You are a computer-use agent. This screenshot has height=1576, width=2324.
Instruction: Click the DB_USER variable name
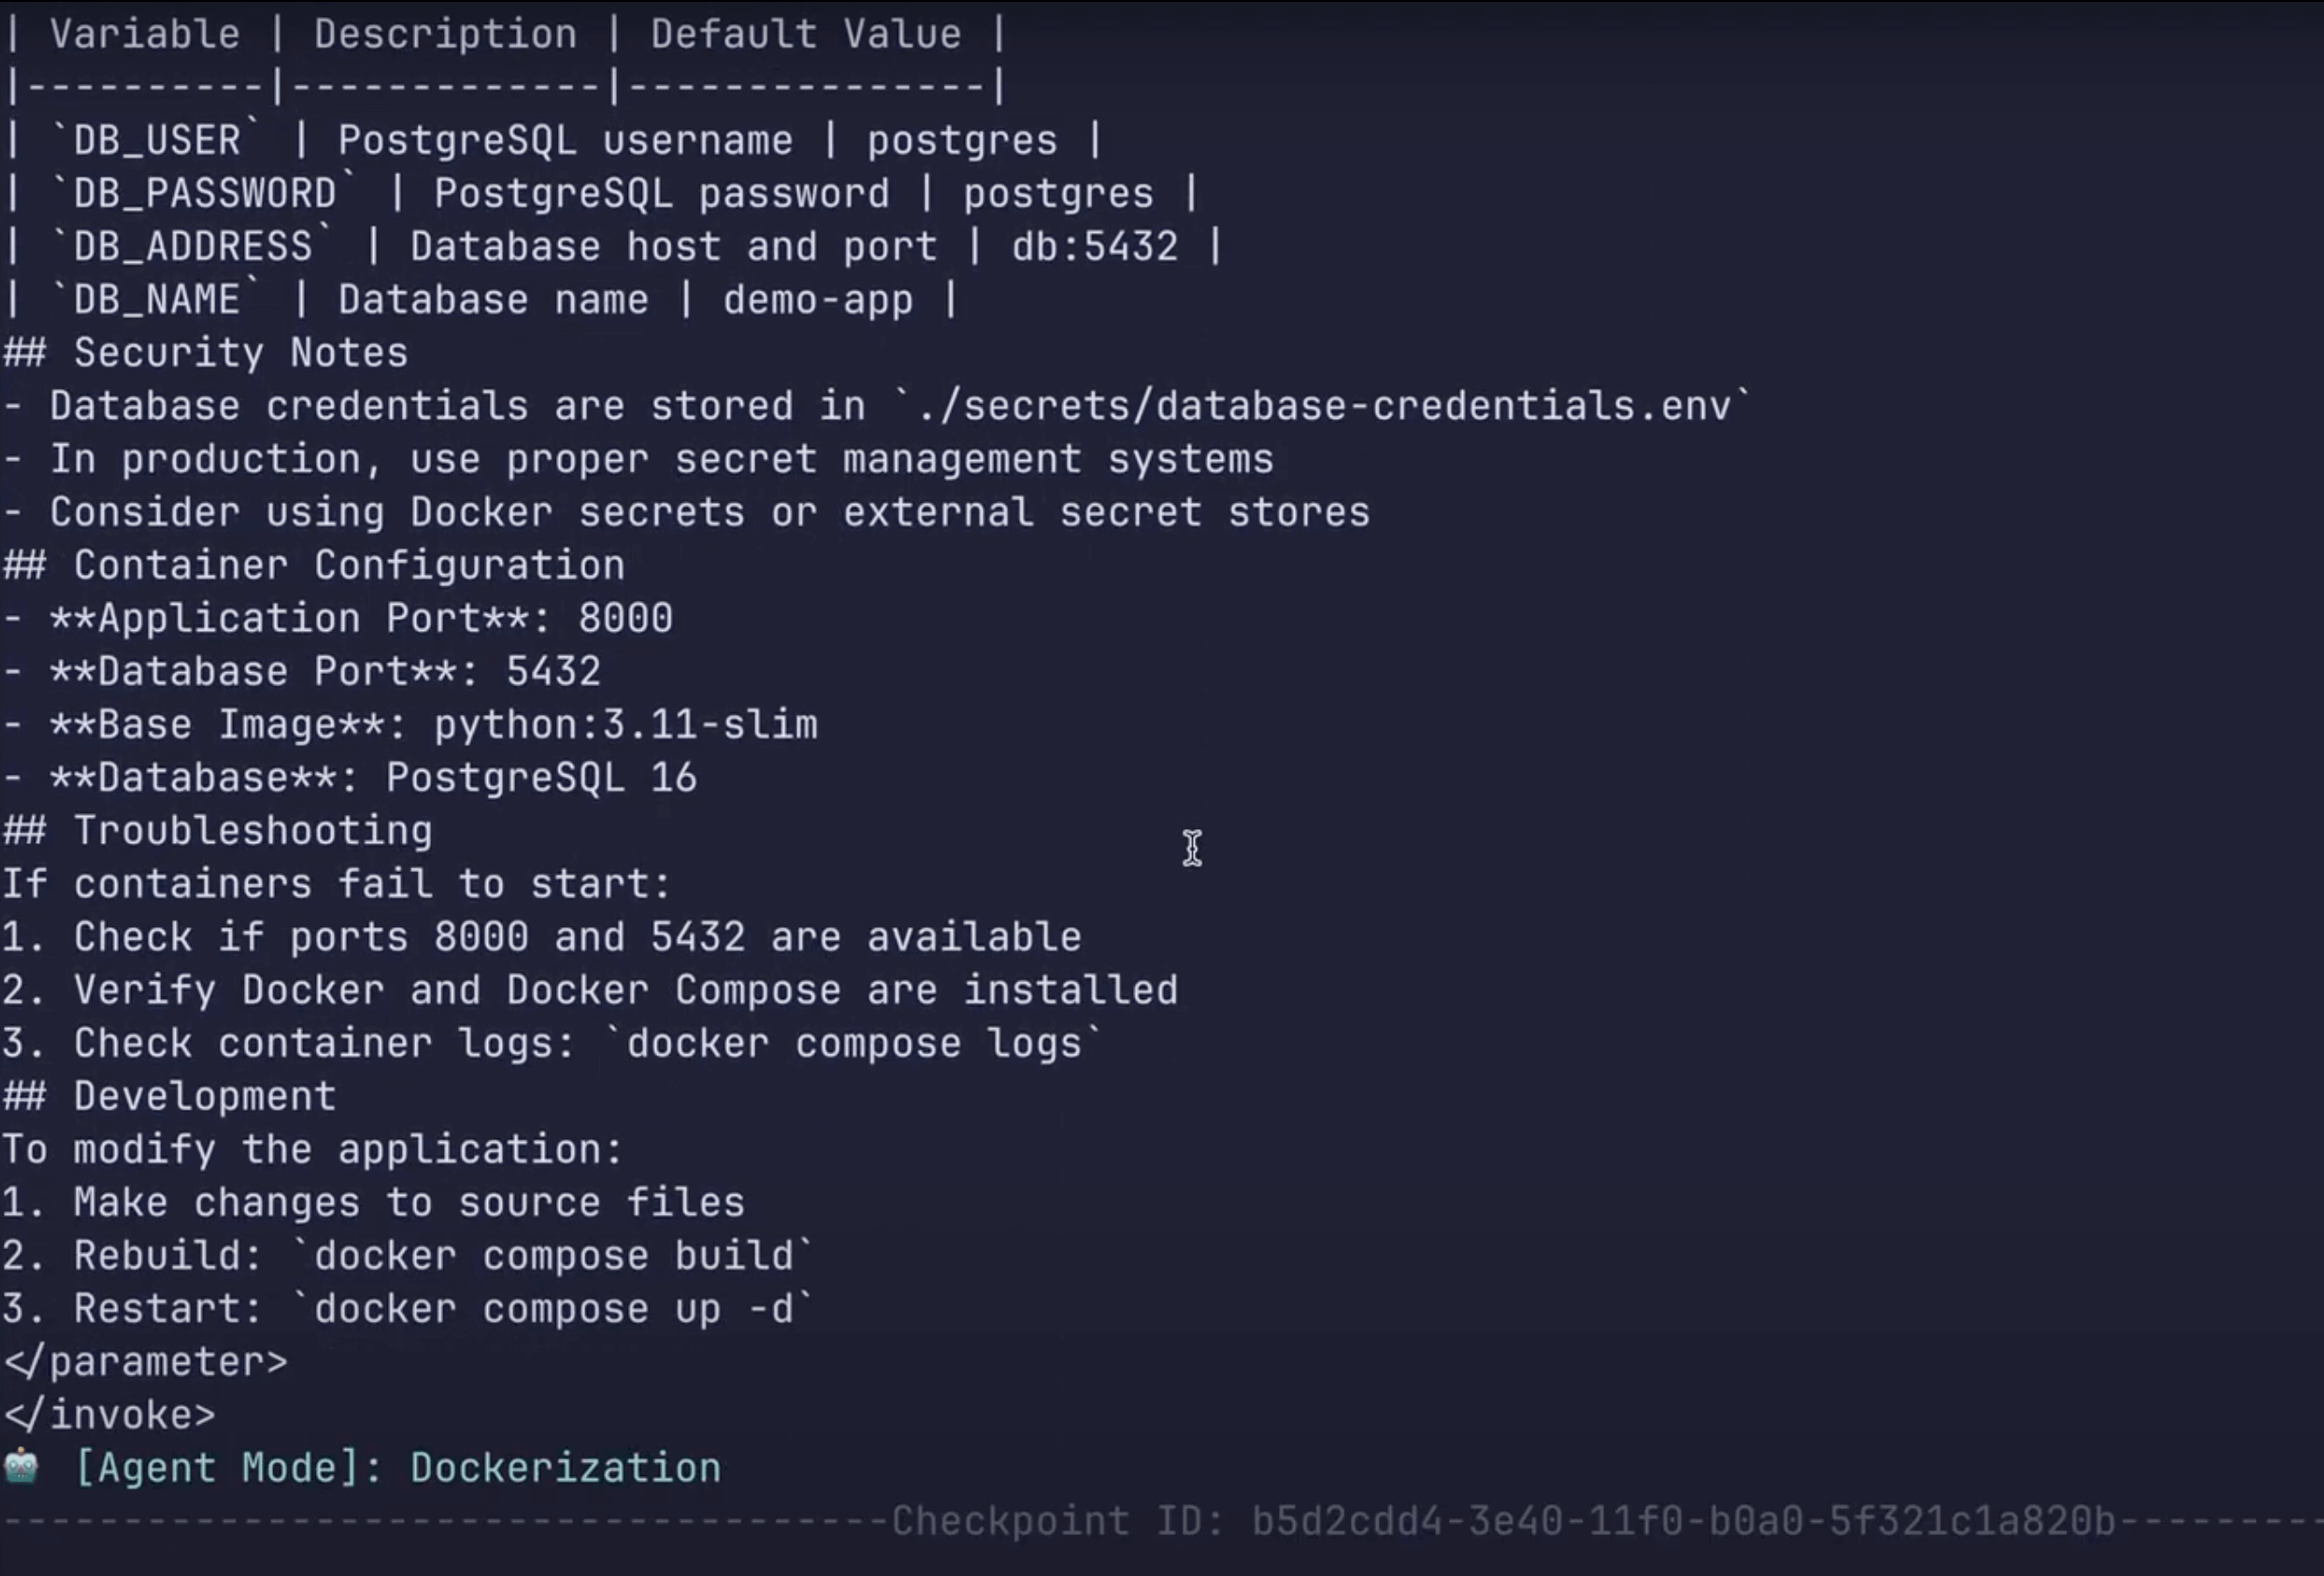[x=157, y=140]
